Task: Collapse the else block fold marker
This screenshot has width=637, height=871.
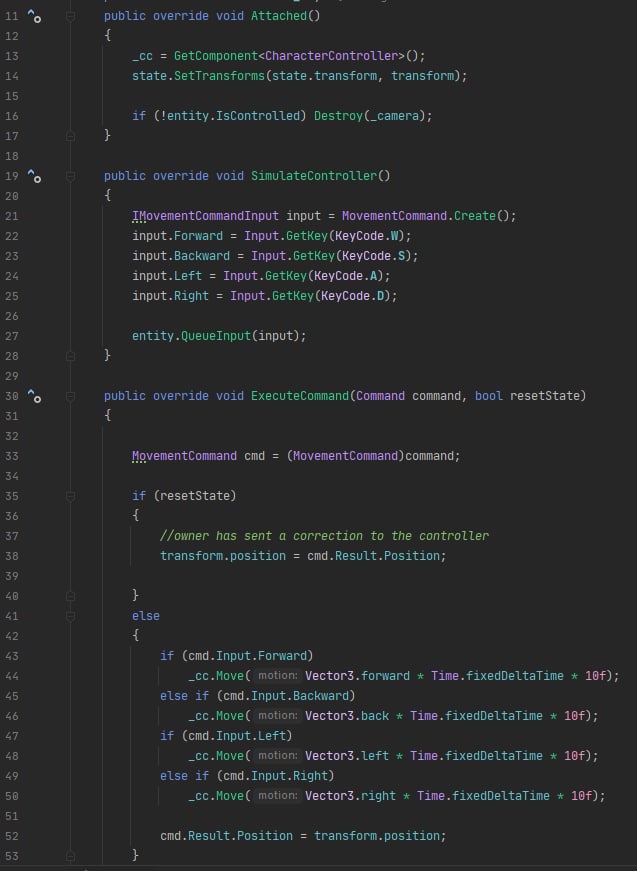Action: (x=71, y=616)
